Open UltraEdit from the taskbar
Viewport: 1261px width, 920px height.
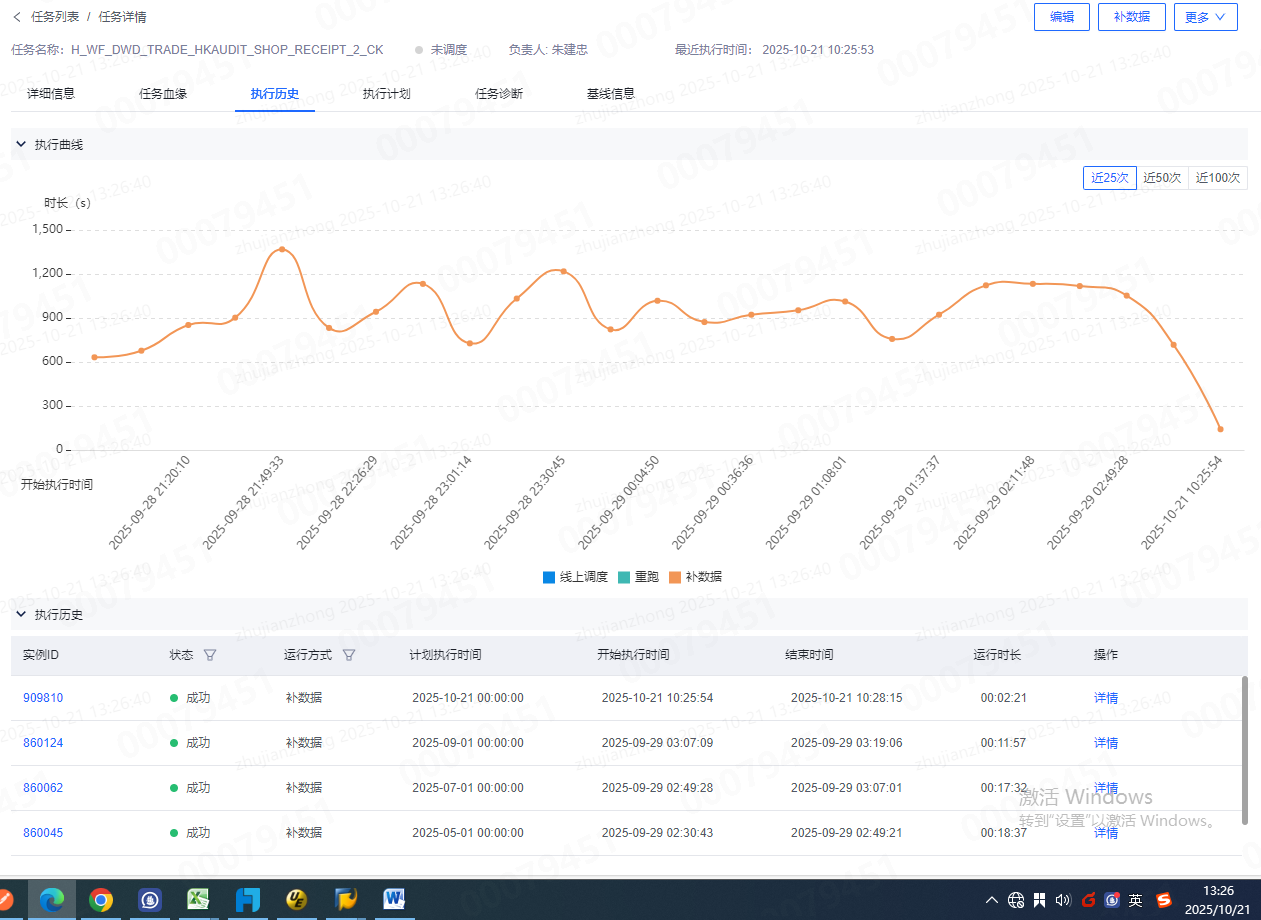pos(297,900)
